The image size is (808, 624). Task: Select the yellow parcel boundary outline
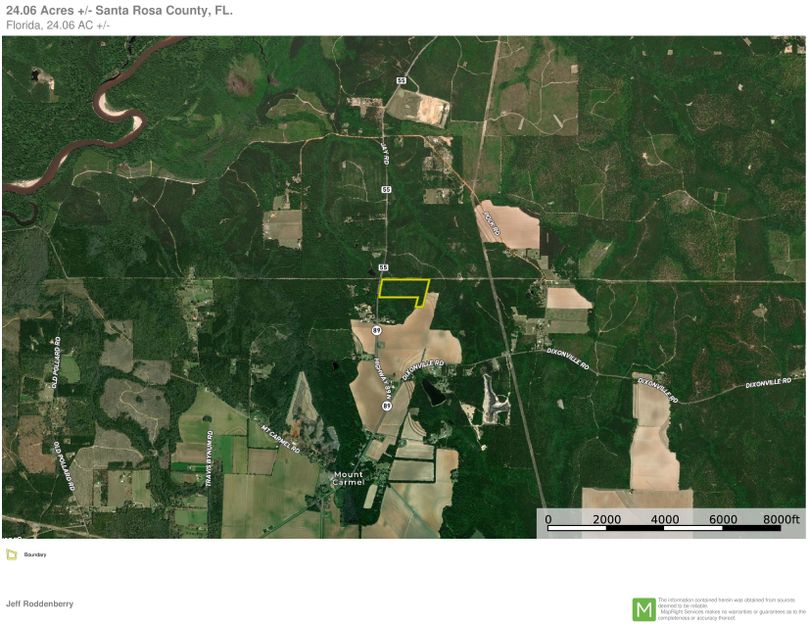405,289
